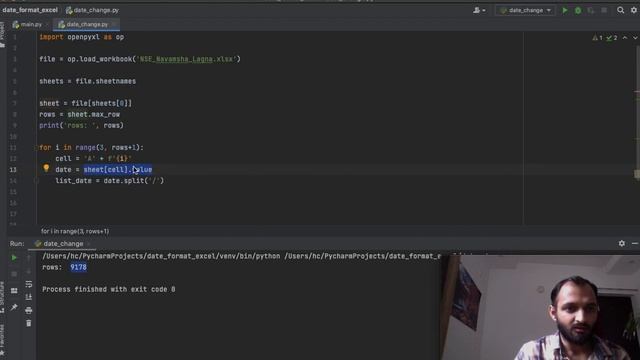
Task: Click the print('rows: ', rows) line
Action: pyautogui.click(x=81, y=126)
